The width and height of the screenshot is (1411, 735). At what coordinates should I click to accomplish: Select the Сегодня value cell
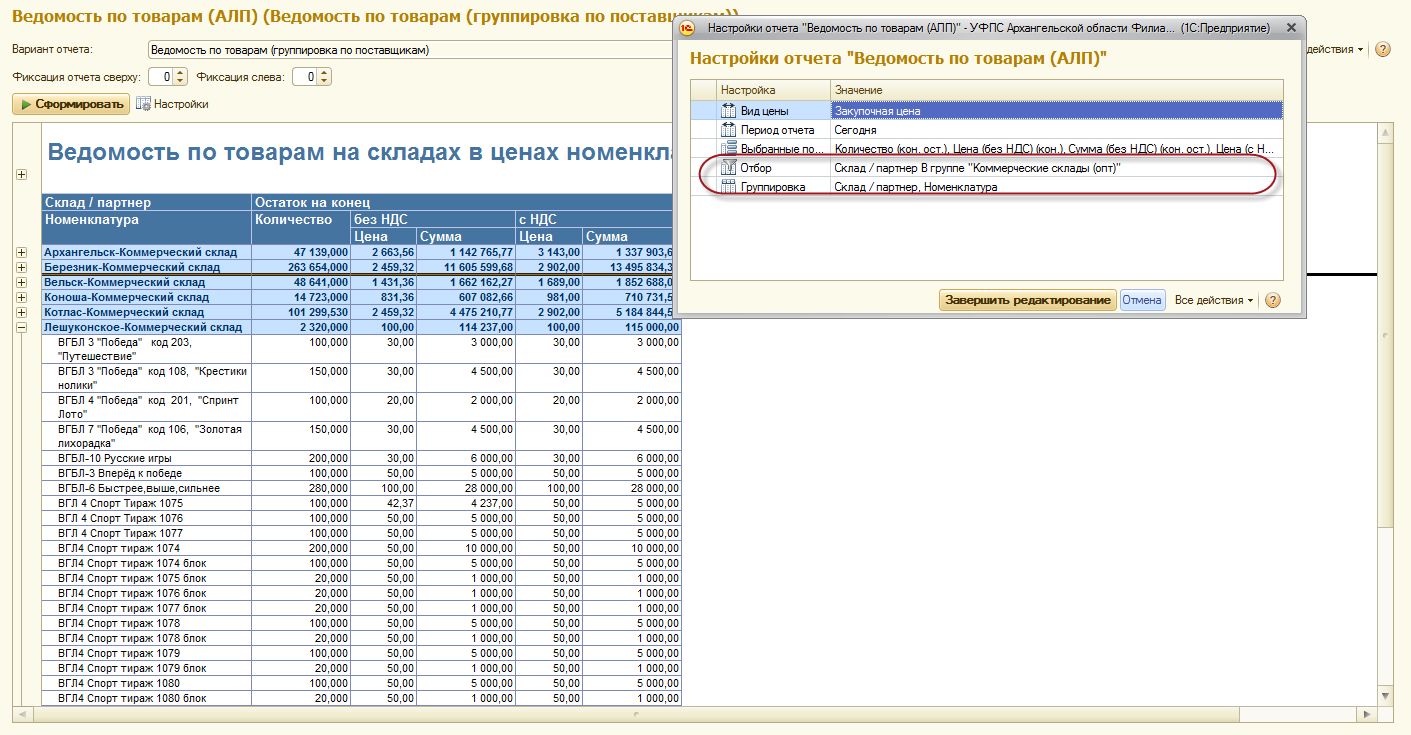[x=1057, y=130]
